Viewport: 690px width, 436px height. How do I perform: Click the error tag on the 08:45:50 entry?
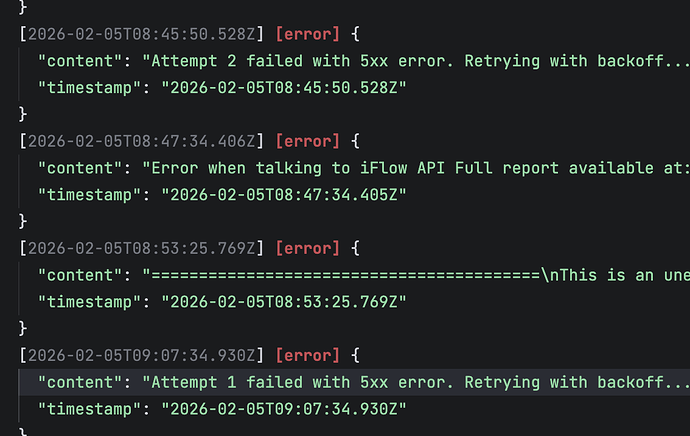308,34
